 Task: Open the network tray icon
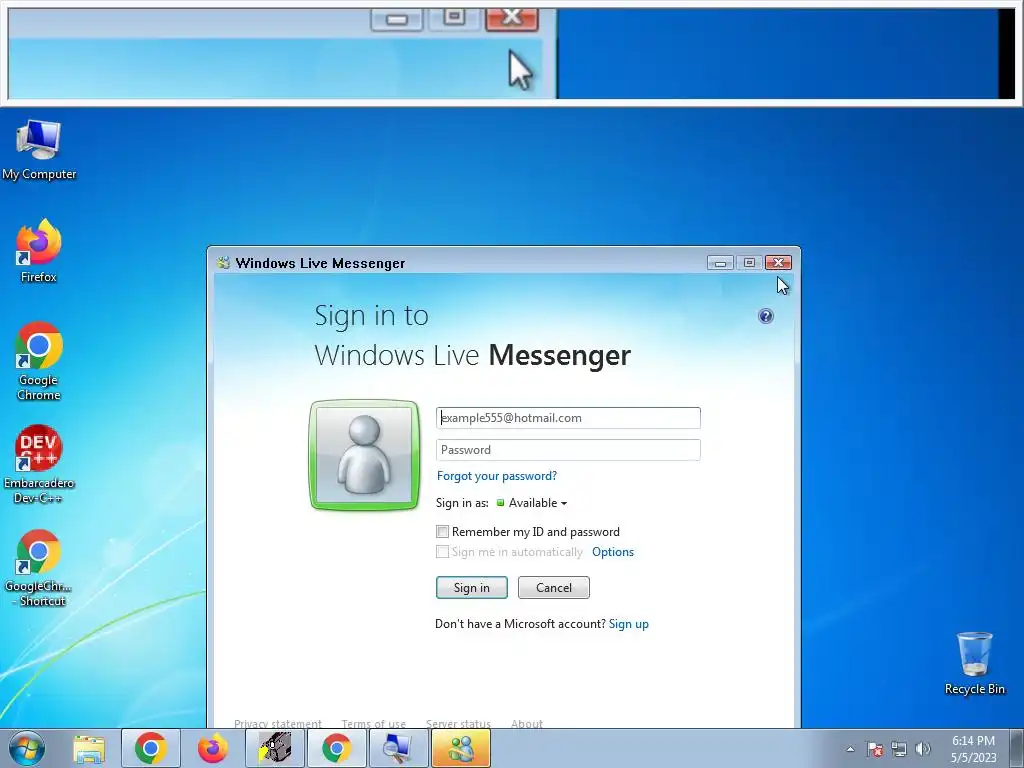click(899, 749)
